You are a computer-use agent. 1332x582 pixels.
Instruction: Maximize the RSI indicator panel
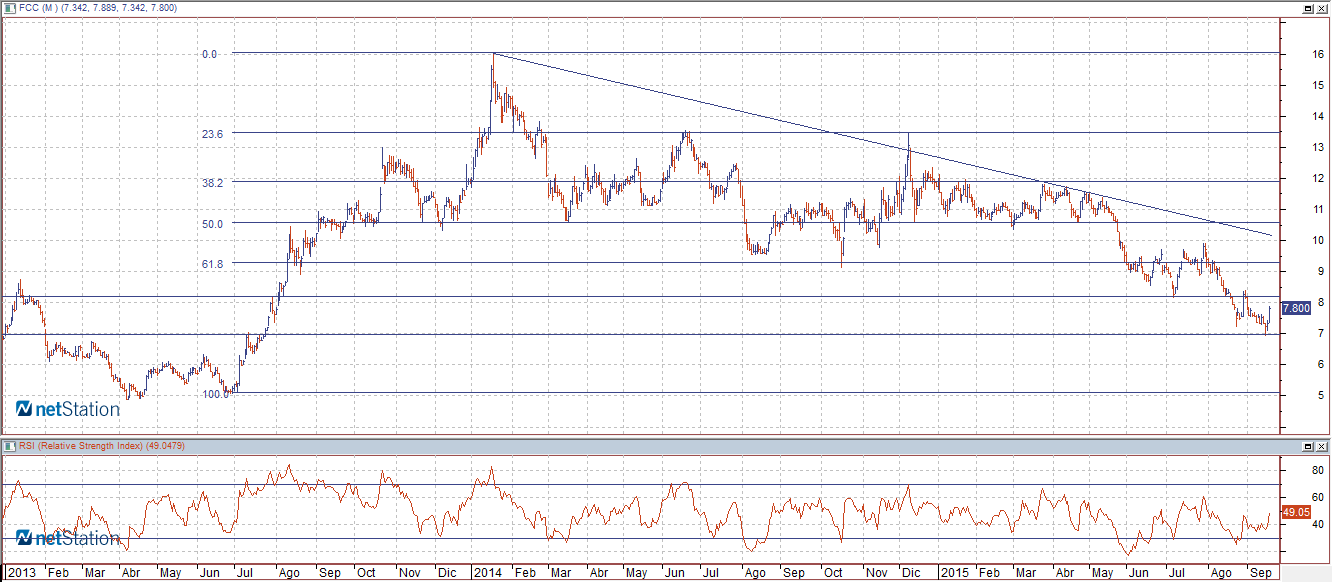point(1307,446)
